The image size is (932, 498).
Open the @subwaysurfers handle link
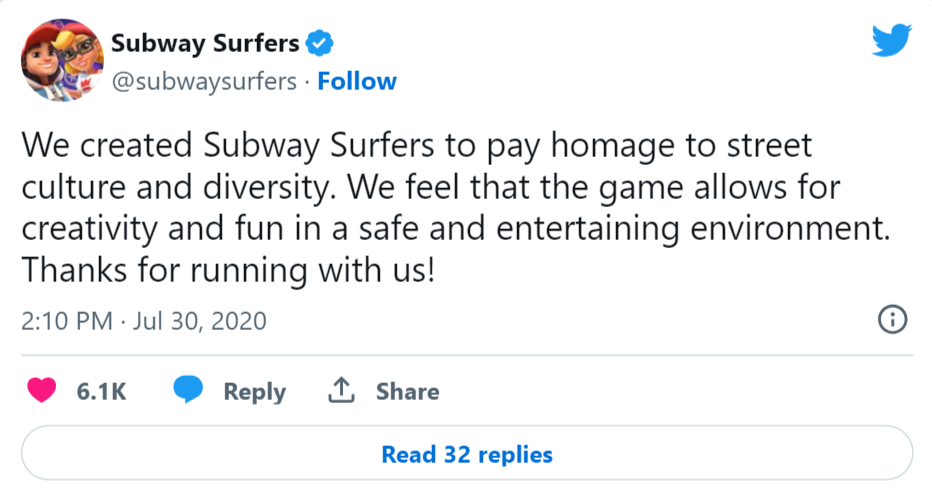coord(204,81)
